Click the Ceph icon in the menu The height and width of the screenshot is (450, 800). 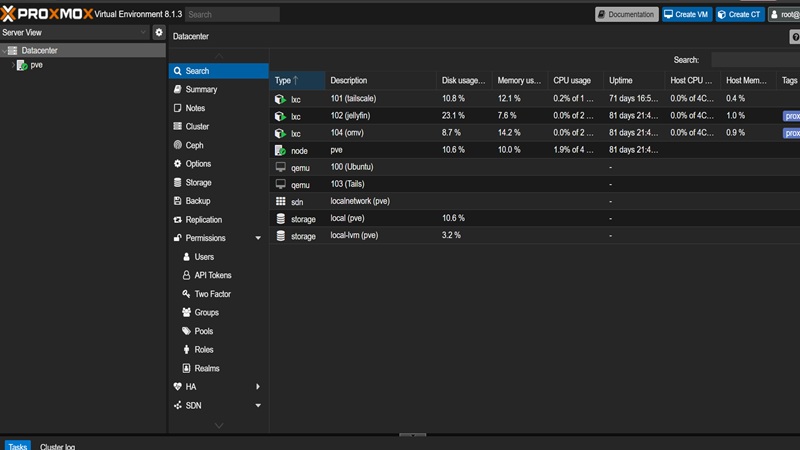[x=178, y=145]
